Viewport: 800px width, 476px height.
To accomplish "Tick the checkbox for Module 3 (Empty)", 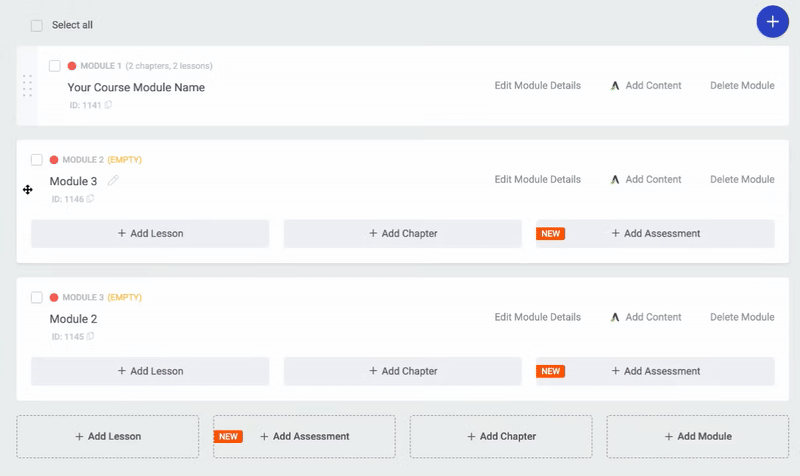I will pyautogui.click(x=37, y=298).
